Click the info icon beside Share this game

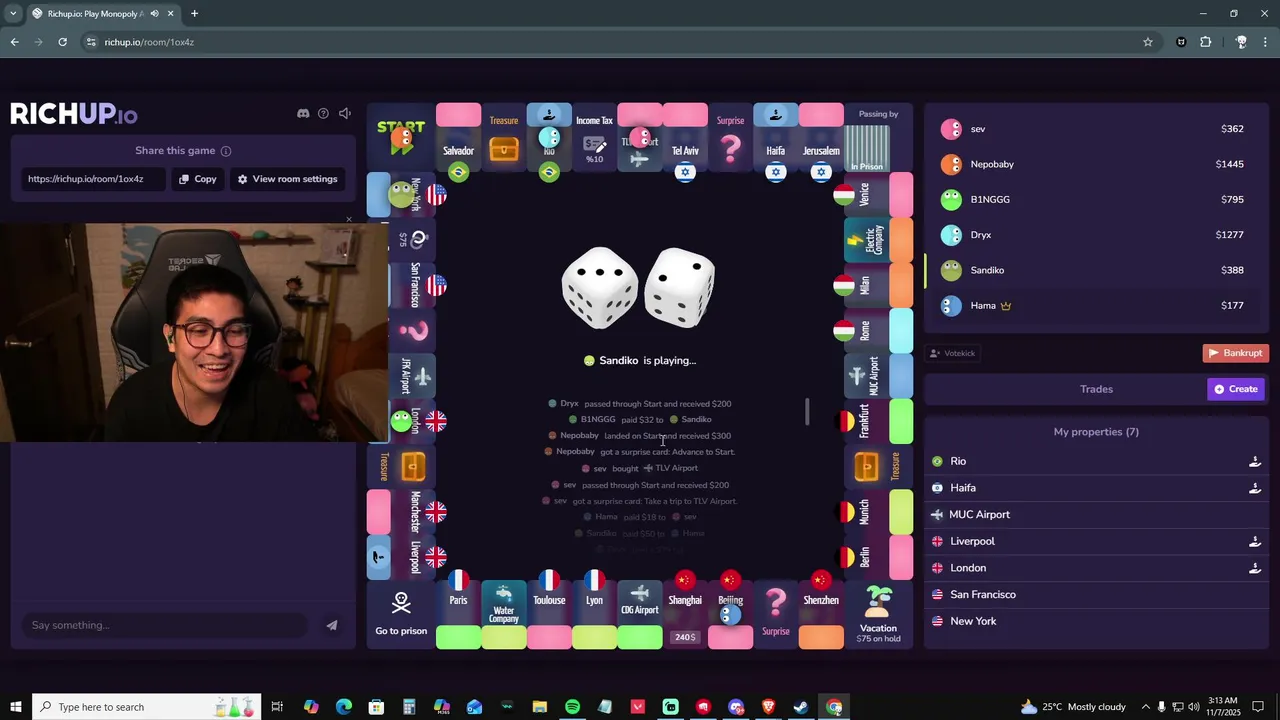pos(226,151)
